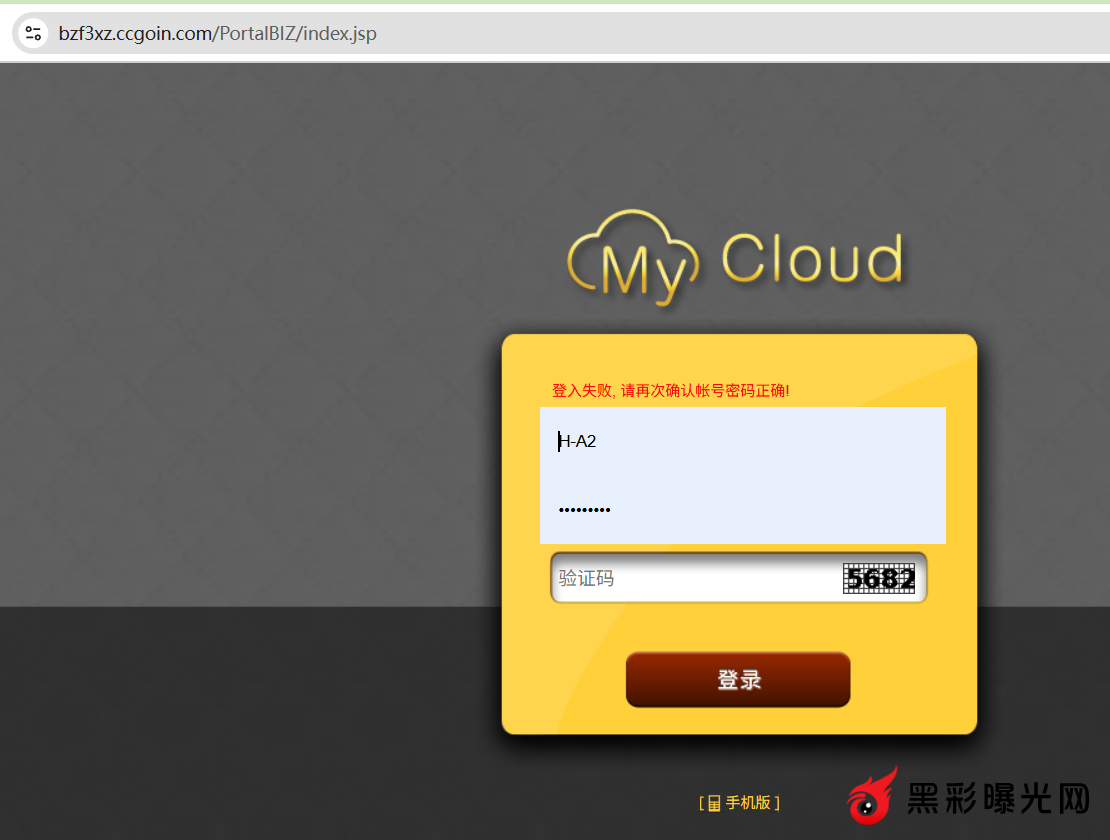The height and width of the screenshot is (840, 1110).
Task: Refresh the 5682 captcha image
Action: [x=879, y=579]
